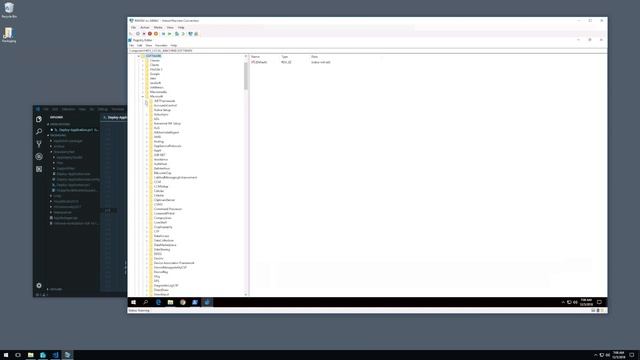Click the red Shut Down VM toolbar button
The image size is (640, 360).
pyautogui.click(x=150, y=34)
